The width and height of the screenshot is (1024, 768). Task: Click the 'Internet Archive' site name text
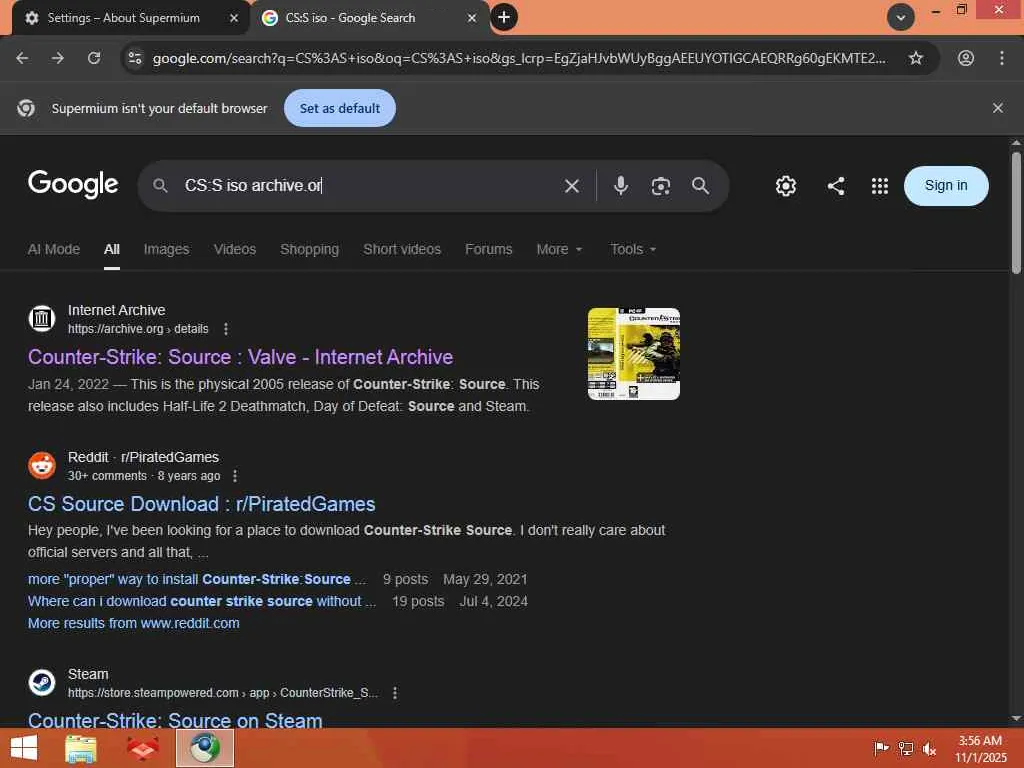[x=116, y=310]
